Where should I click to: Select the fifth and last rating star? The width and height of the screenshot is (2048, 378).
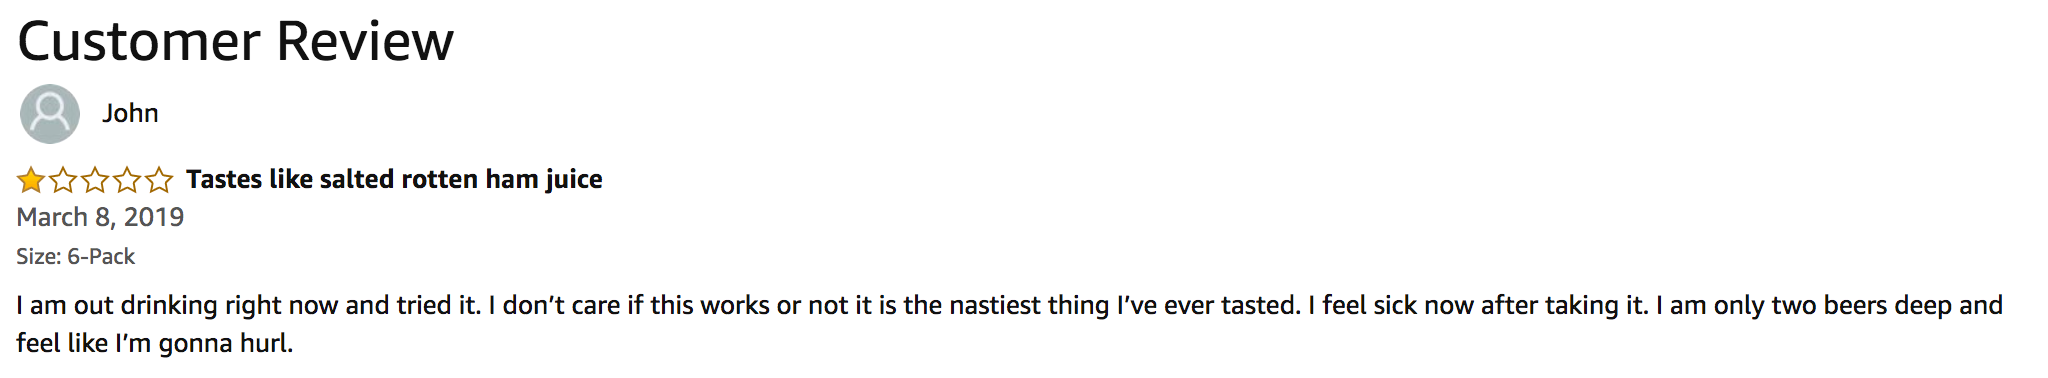[159, 180]
